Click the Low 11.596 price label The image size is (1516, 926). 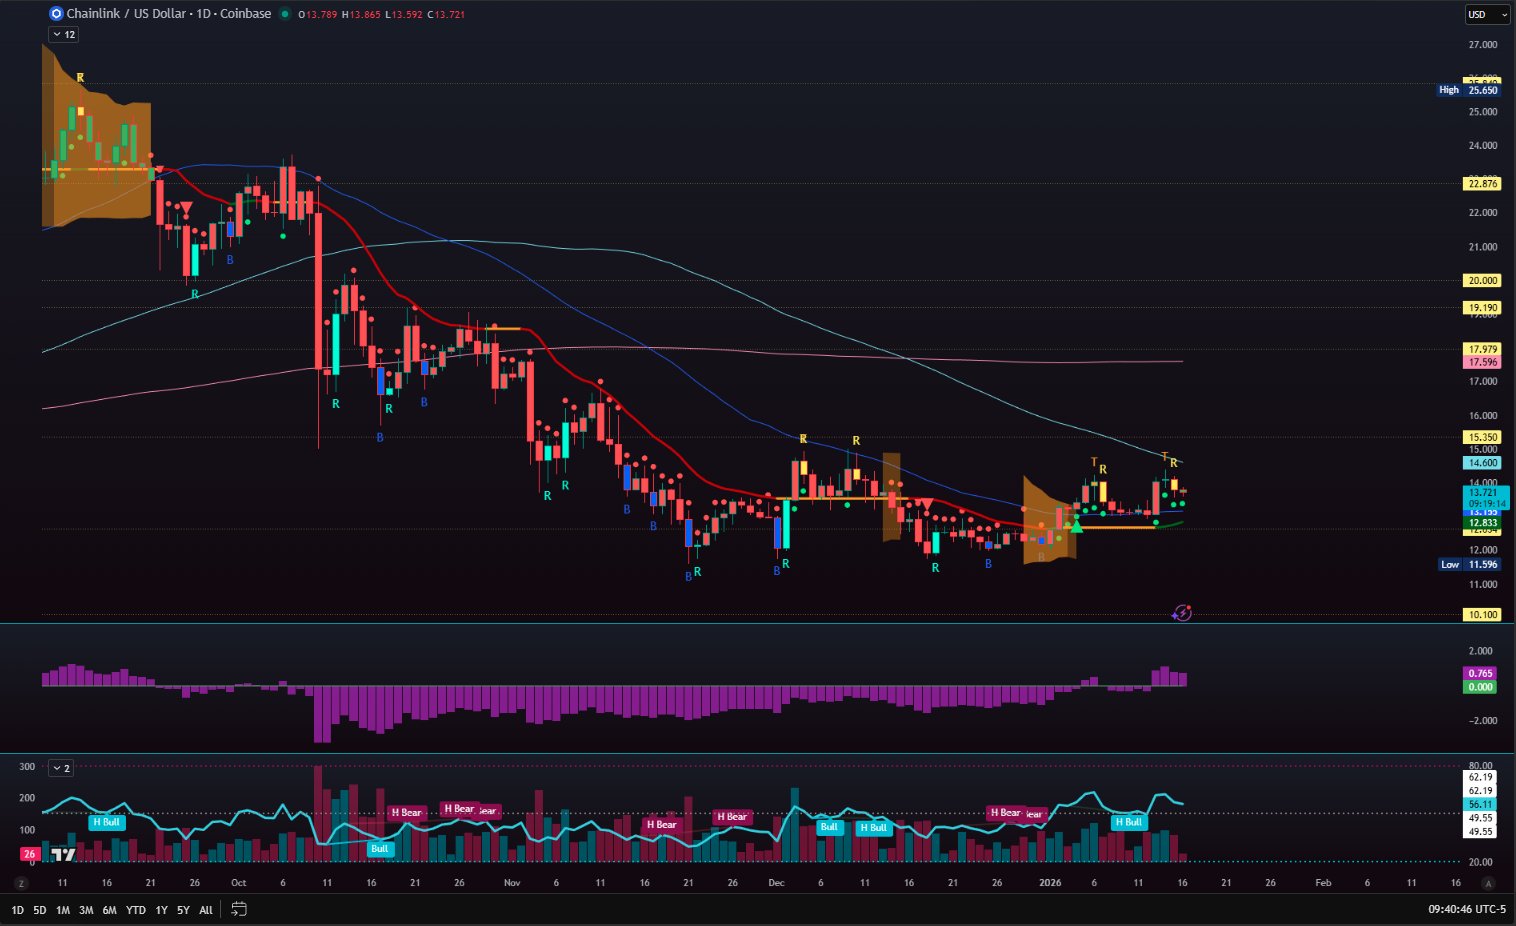(x=1469, y=565)
